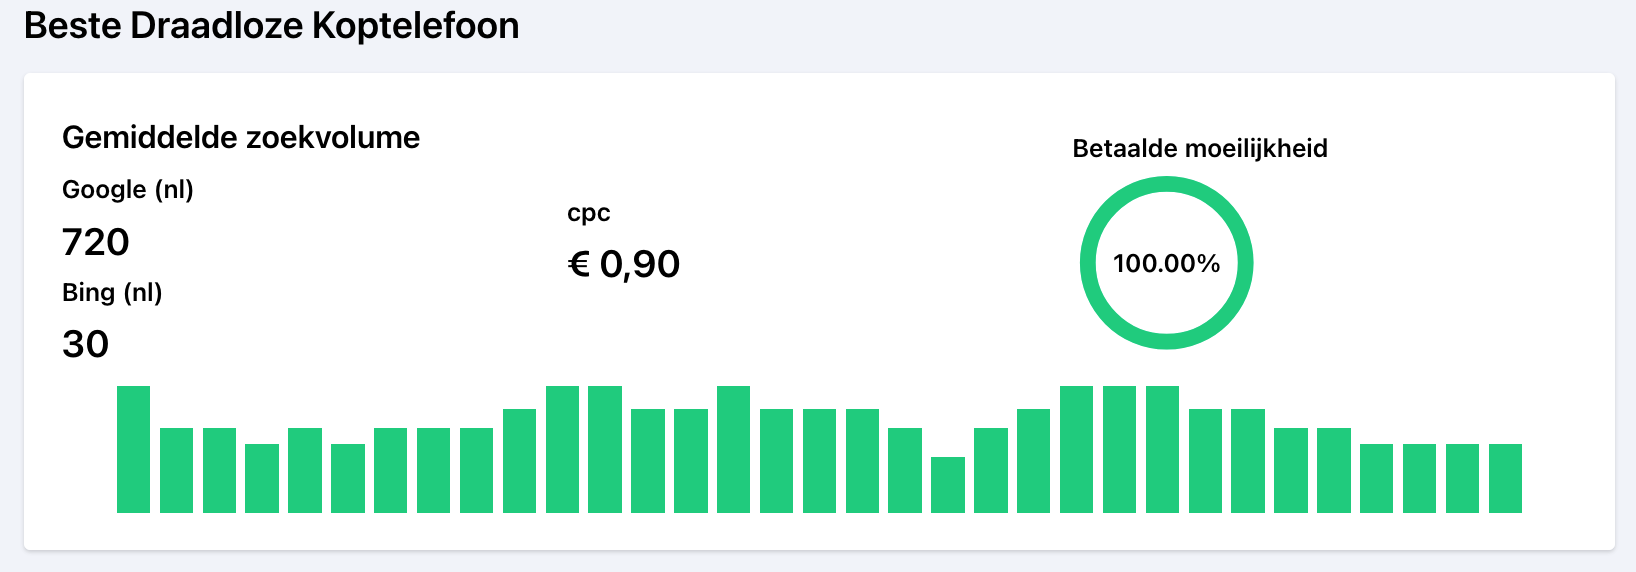Click the bar just before the shortest bar
The image size is (1636, 572).
pyautogui.click(x=905, y=470)
